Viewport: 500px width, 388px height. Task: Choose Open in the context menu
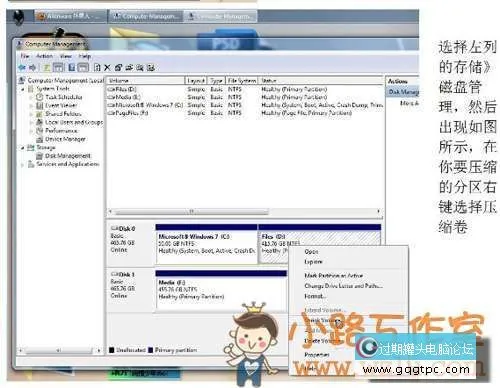tap(311, 252)
